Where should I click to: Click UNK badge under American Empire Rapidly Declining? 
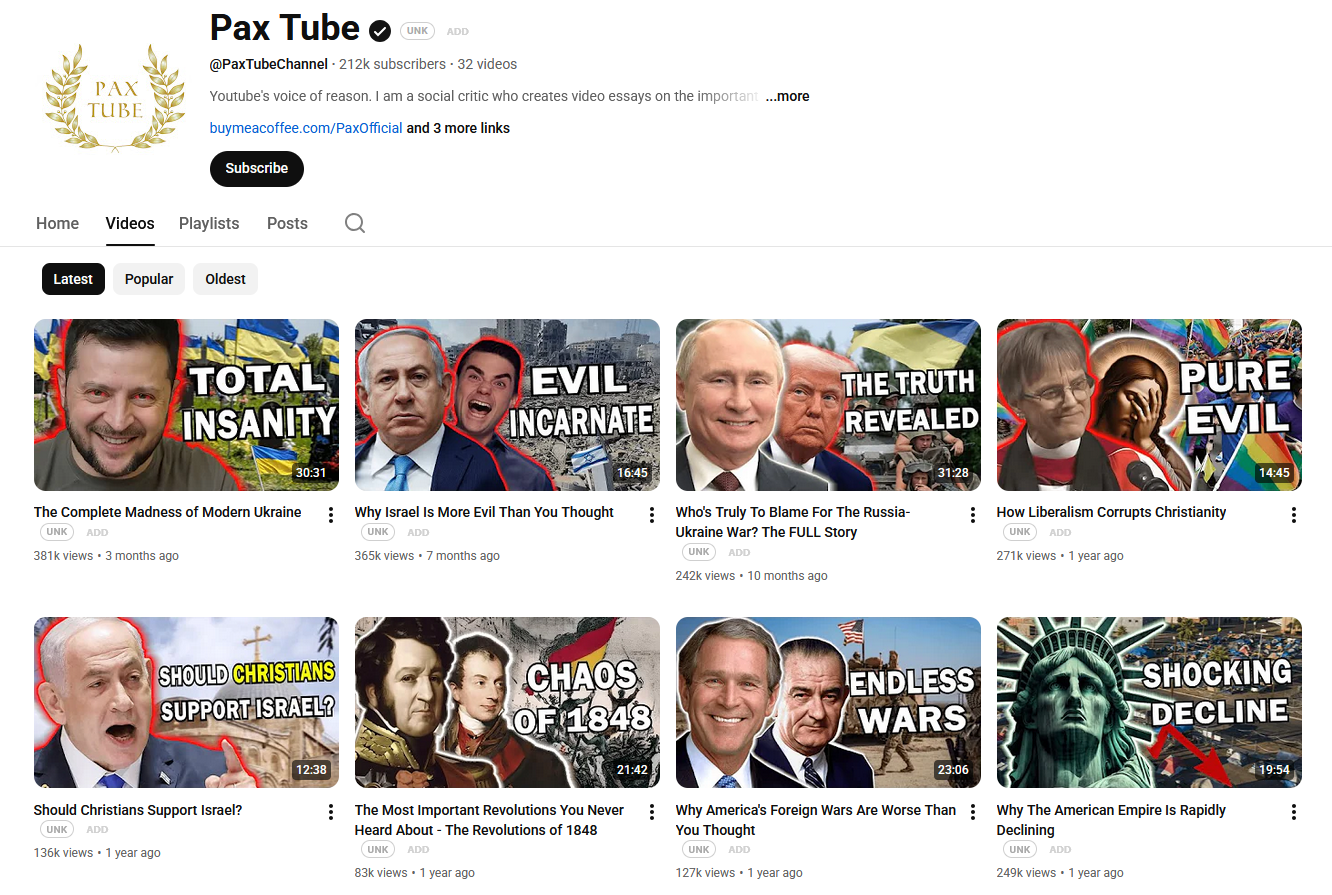pos(1020,850)
